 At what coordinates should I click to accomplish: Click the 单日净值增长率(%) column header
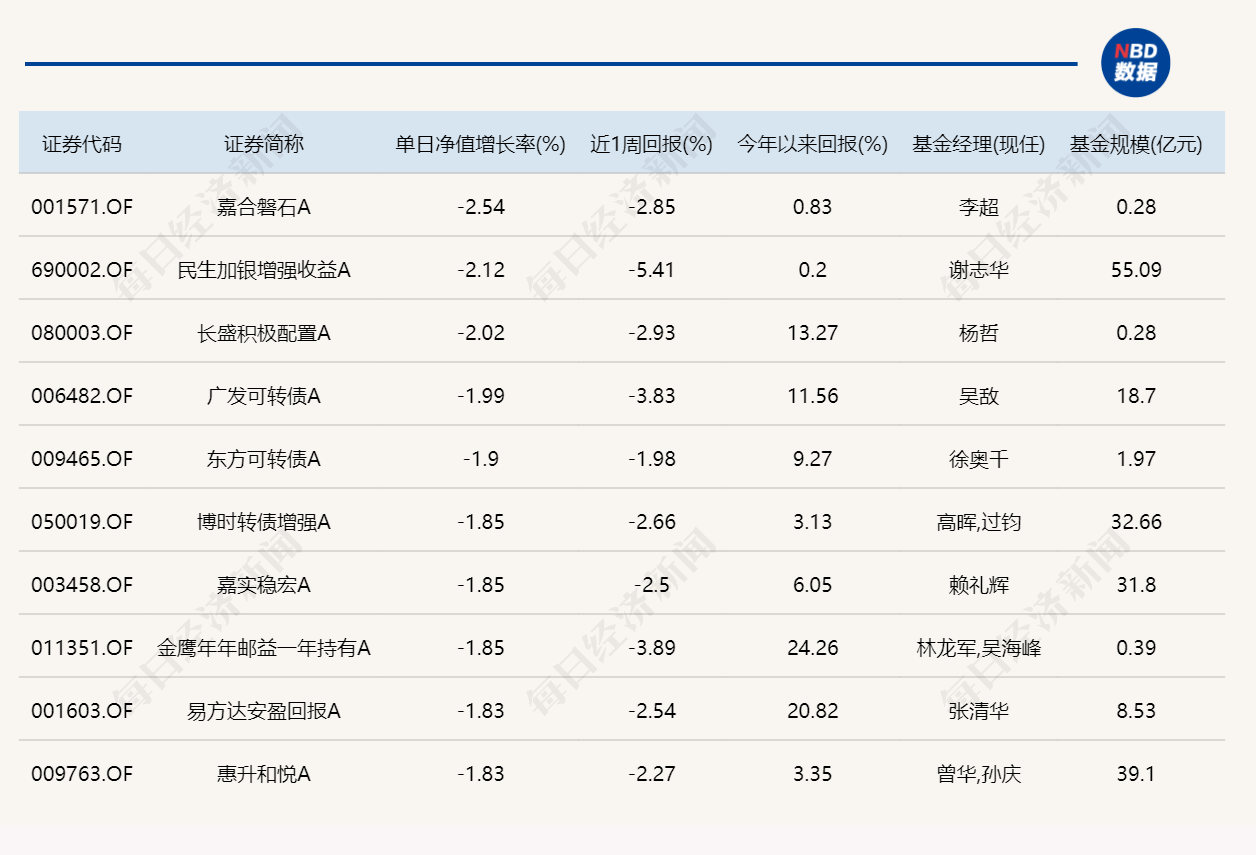coord(481,144)
